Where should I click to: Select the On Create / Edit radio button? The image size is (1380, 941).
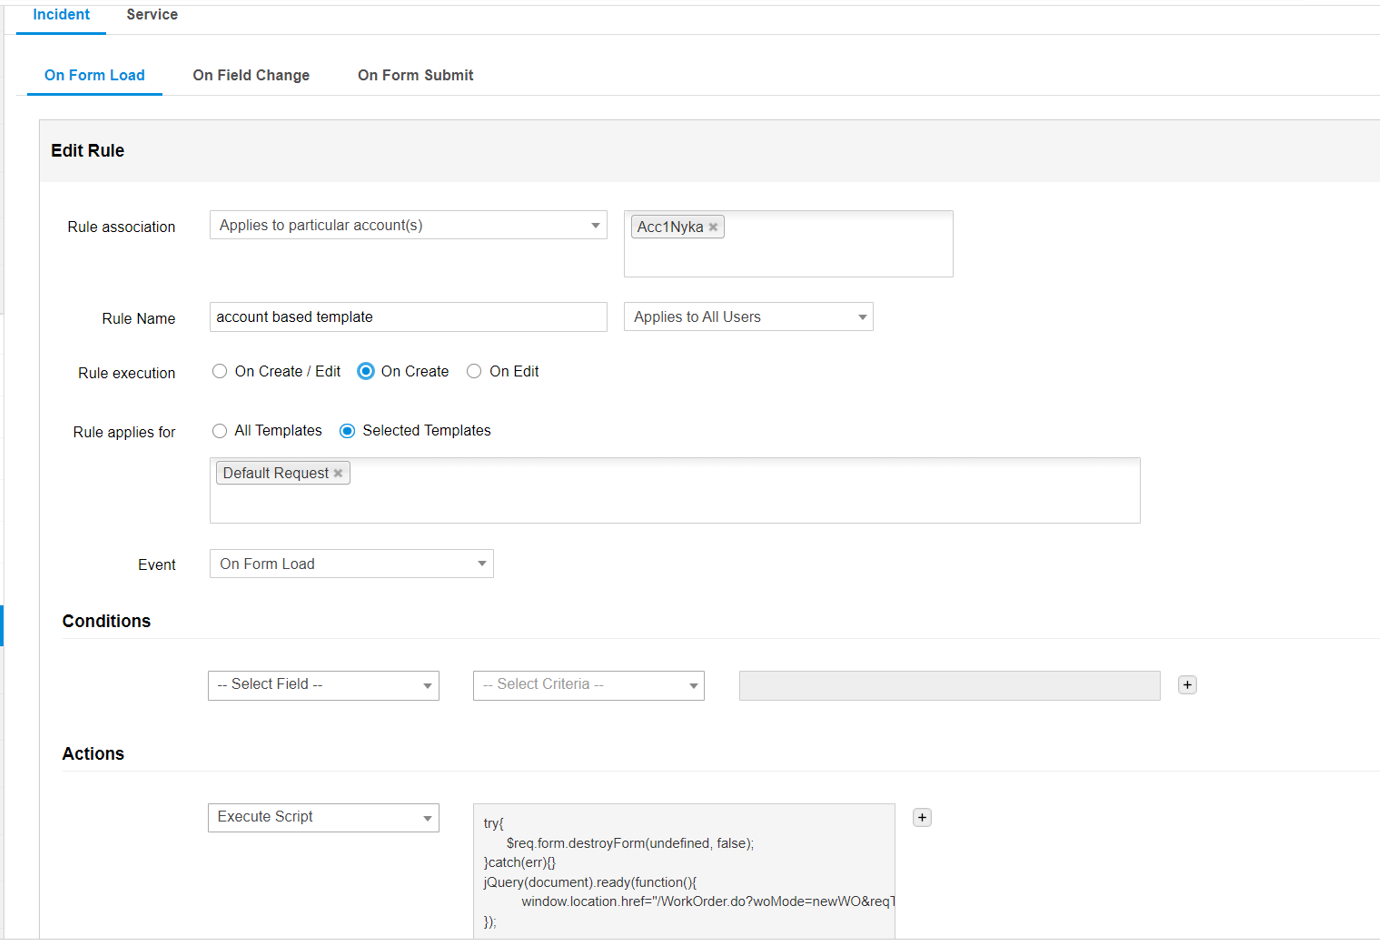[220, 371]
